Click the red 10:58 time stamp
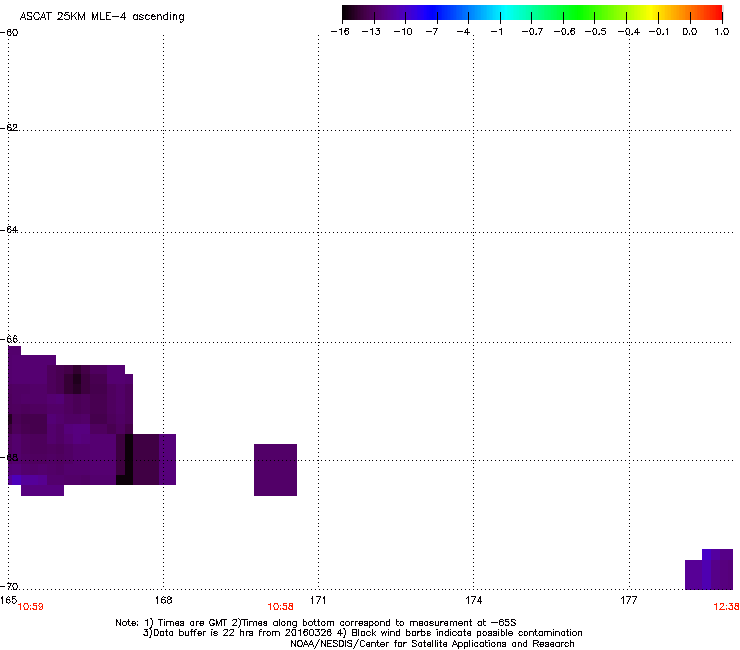 [280, 607]
